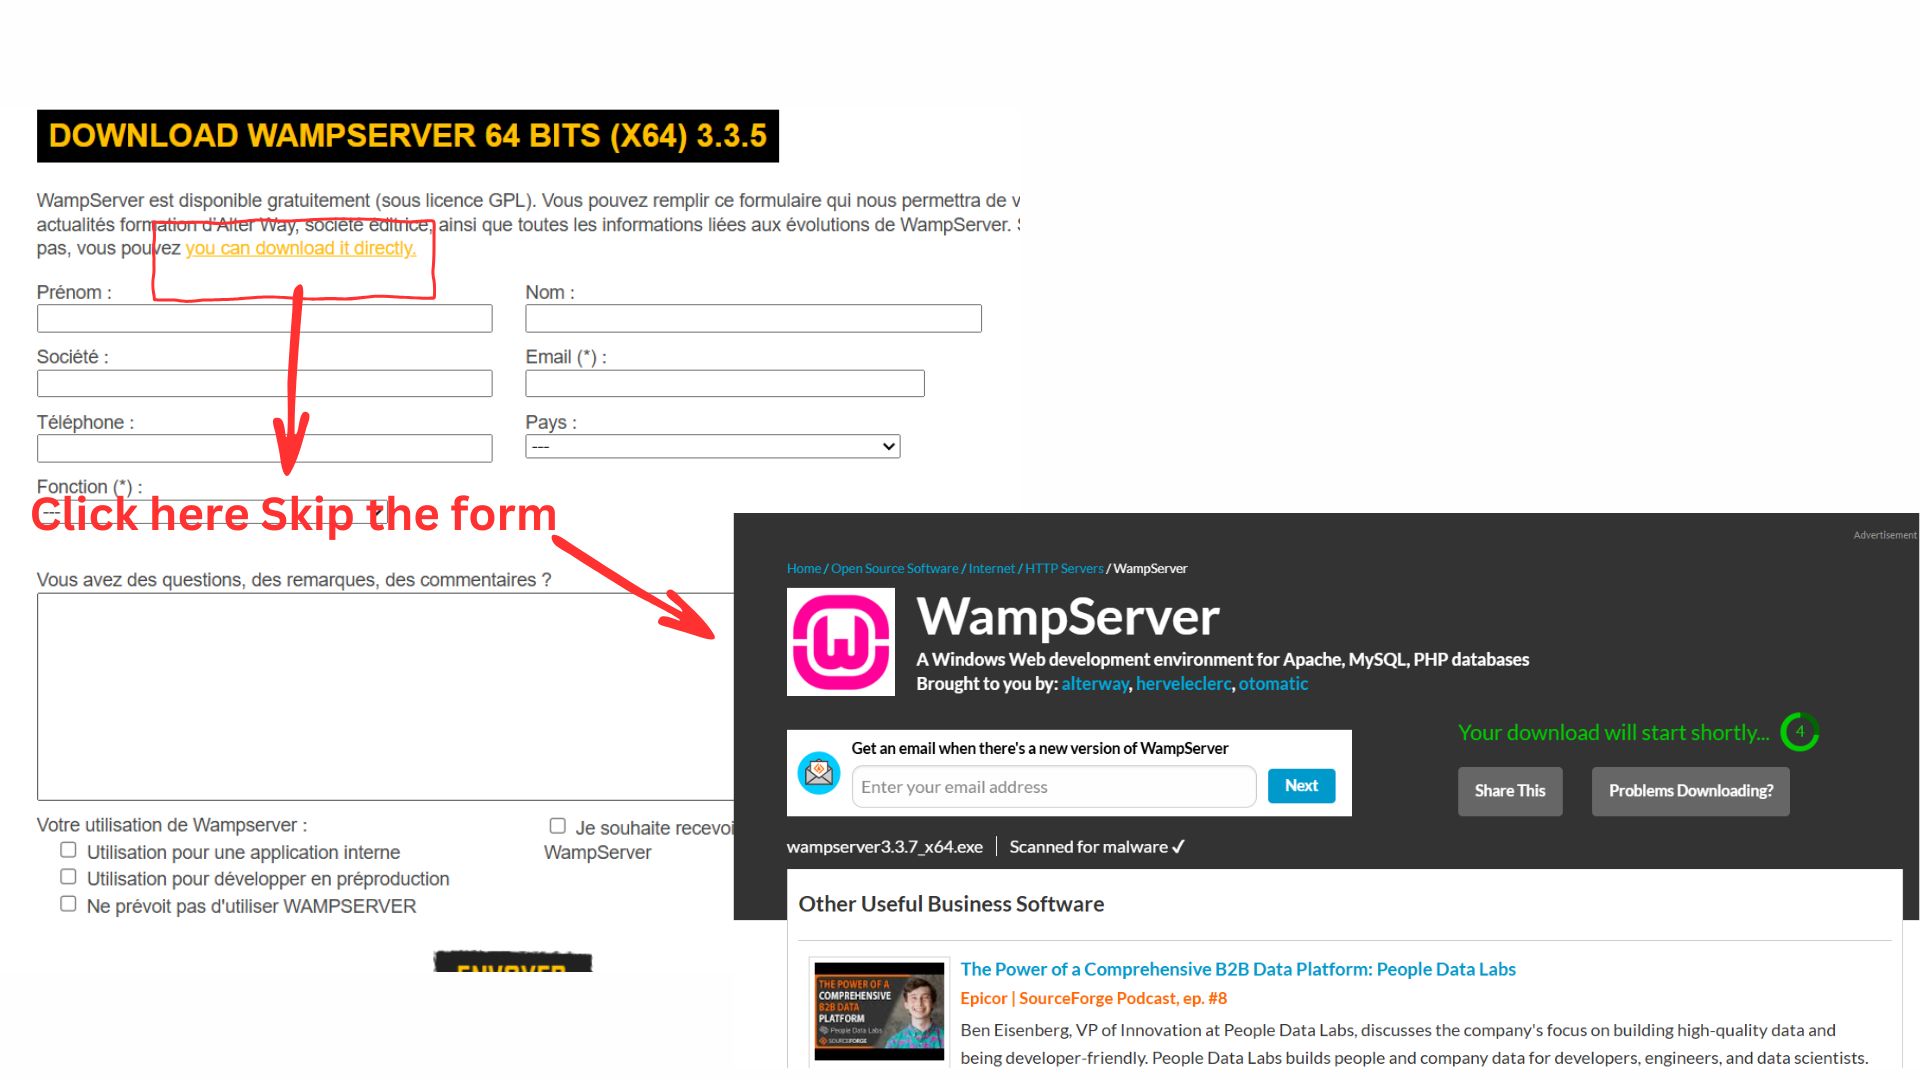Click the Home breadcrumb menu item

pyautogui.click(x=802, y=568)
